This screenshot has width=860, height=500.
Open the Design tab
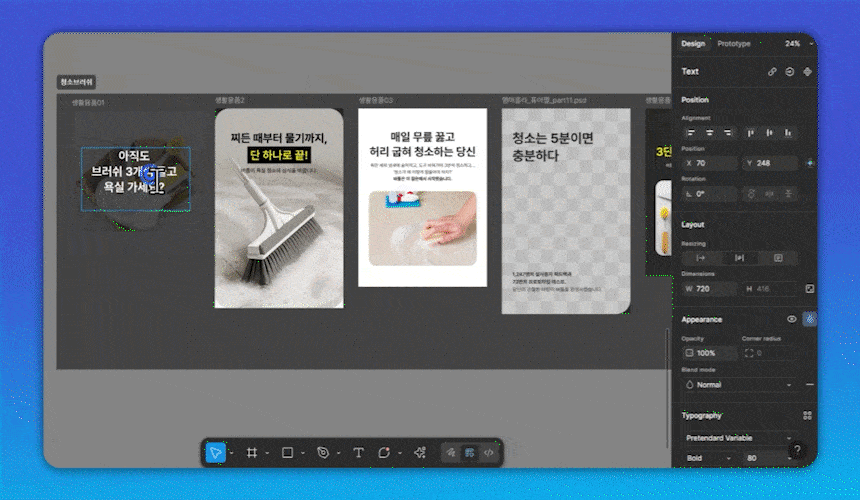pyautogui.click(x=693, y=44)
